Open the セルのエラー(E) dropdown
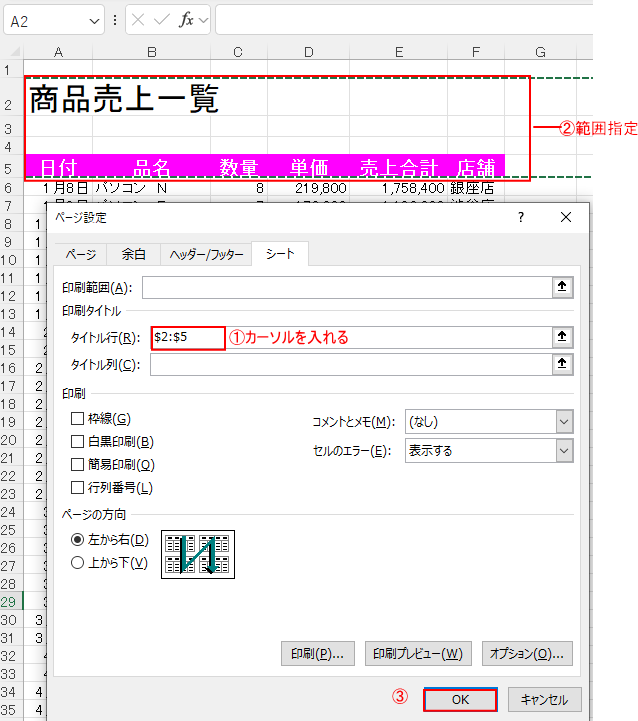 [x=564, y=451]
